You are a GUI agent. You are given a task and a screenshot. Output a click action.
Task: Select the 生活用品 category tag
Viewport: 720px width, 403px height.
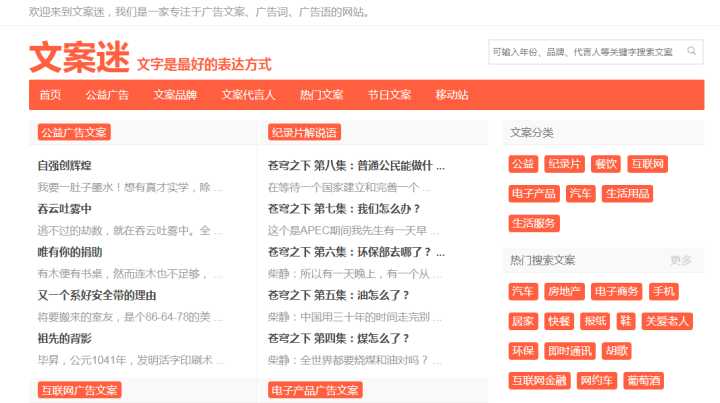(x=627, y=194)
